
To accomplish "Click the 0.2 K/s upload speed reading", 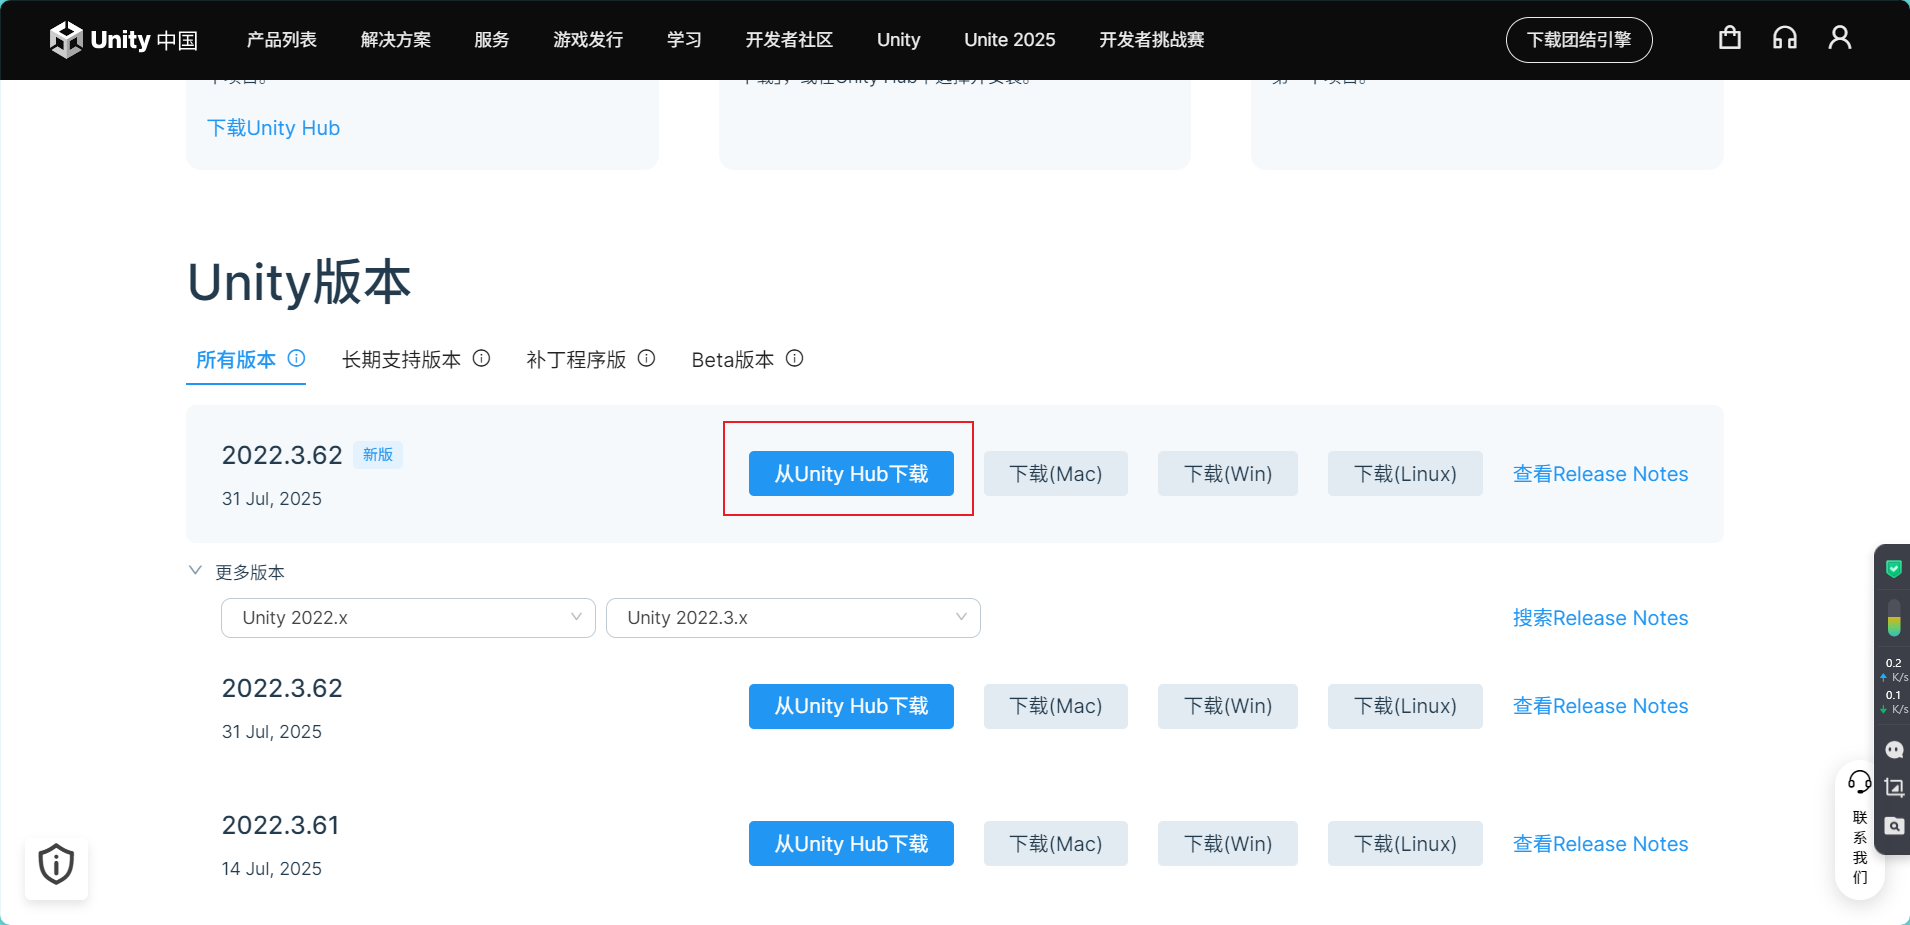I will pos(1894,670).
